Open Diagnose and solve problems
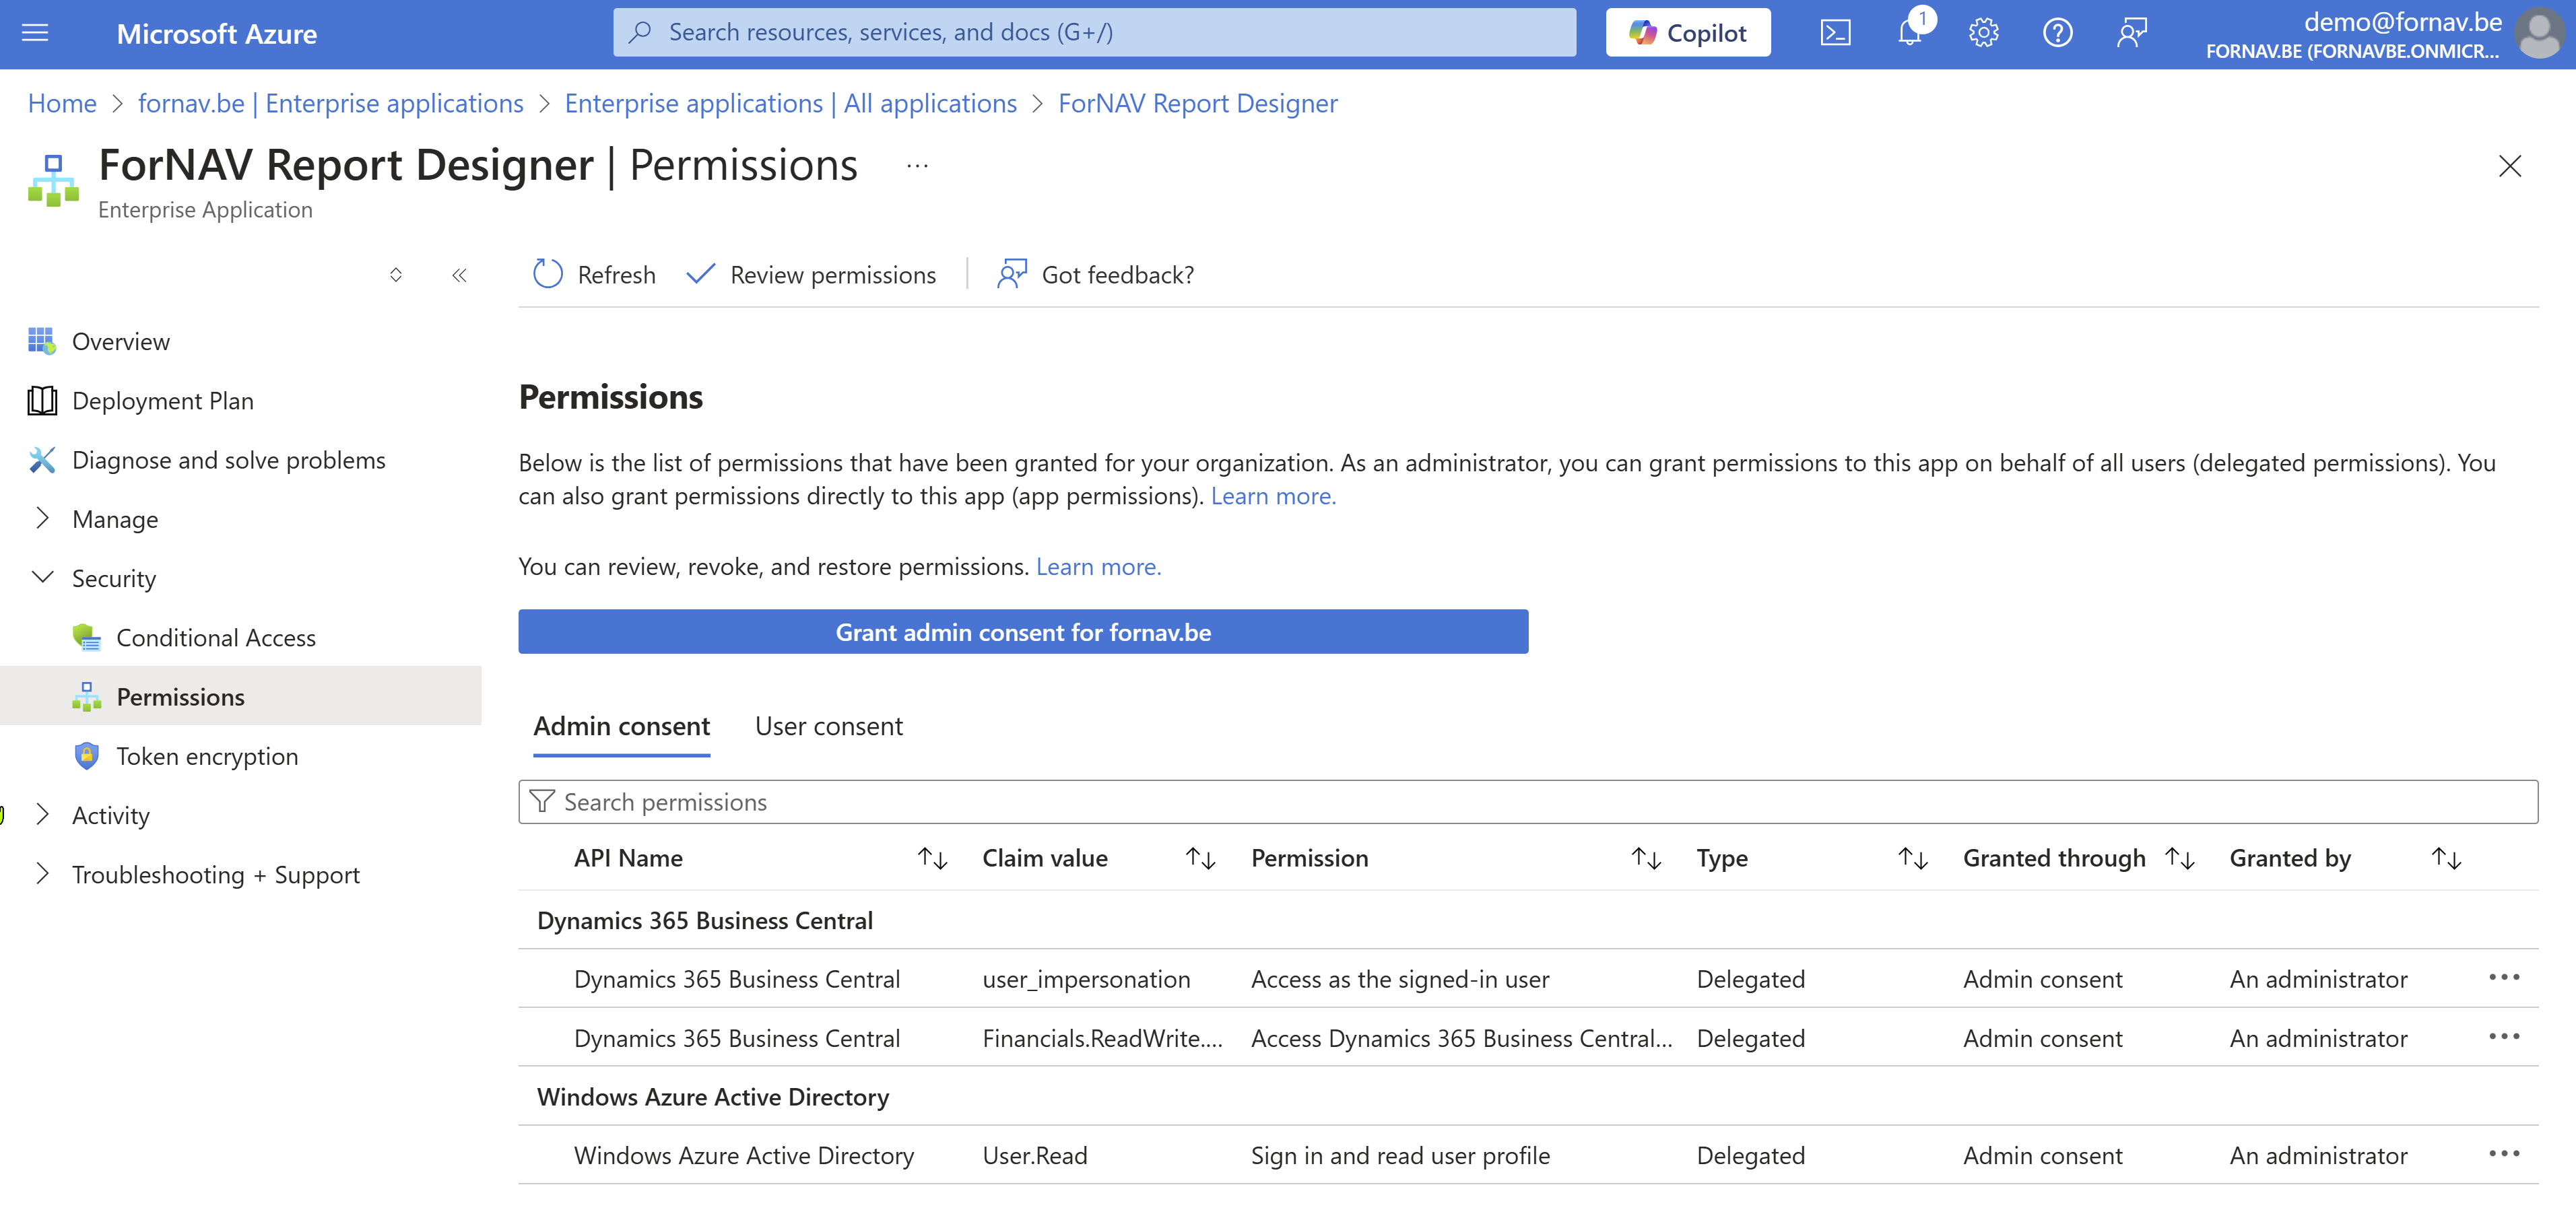Screen dimensions: 2576x1220 click(228, 460)
